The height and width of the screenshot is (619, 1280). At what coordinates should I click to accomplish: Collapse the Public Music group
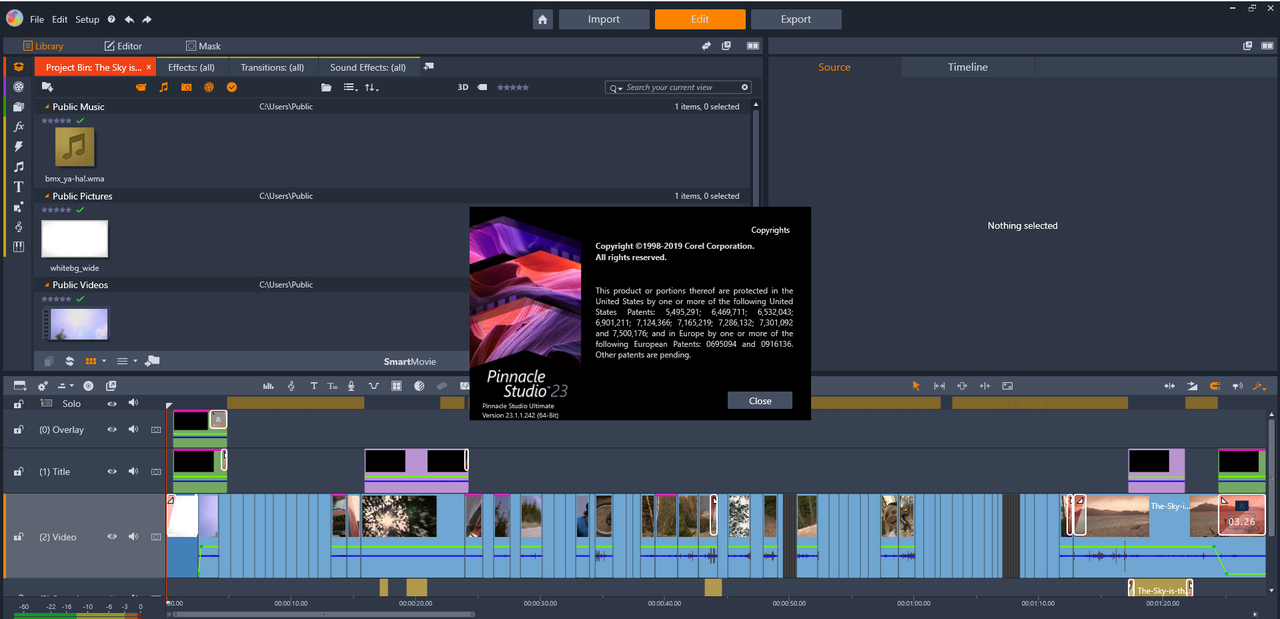pos(47,107)
